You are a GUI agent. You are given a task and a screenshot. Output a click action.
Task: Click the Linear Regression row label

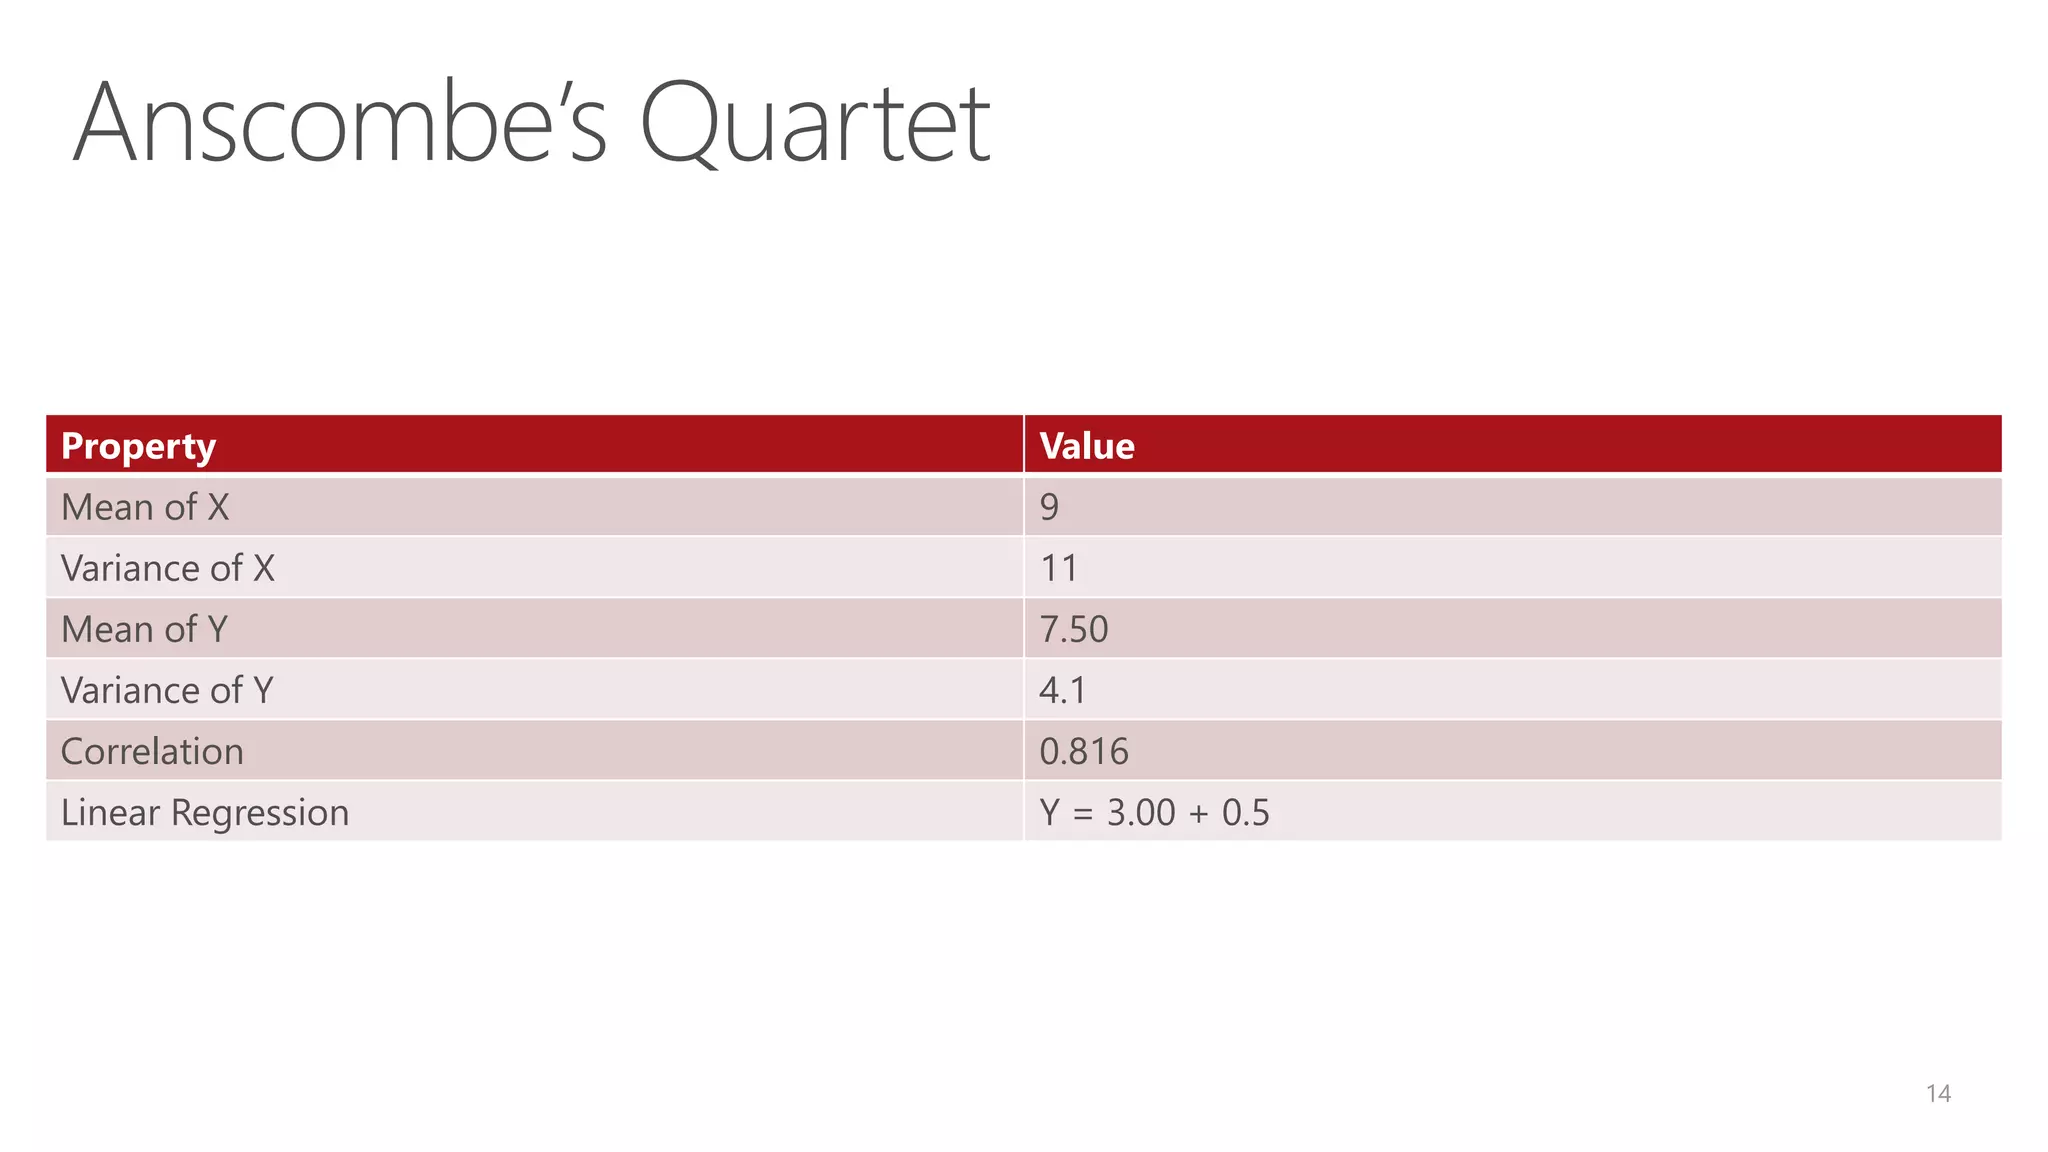click(x=205, y=813)
